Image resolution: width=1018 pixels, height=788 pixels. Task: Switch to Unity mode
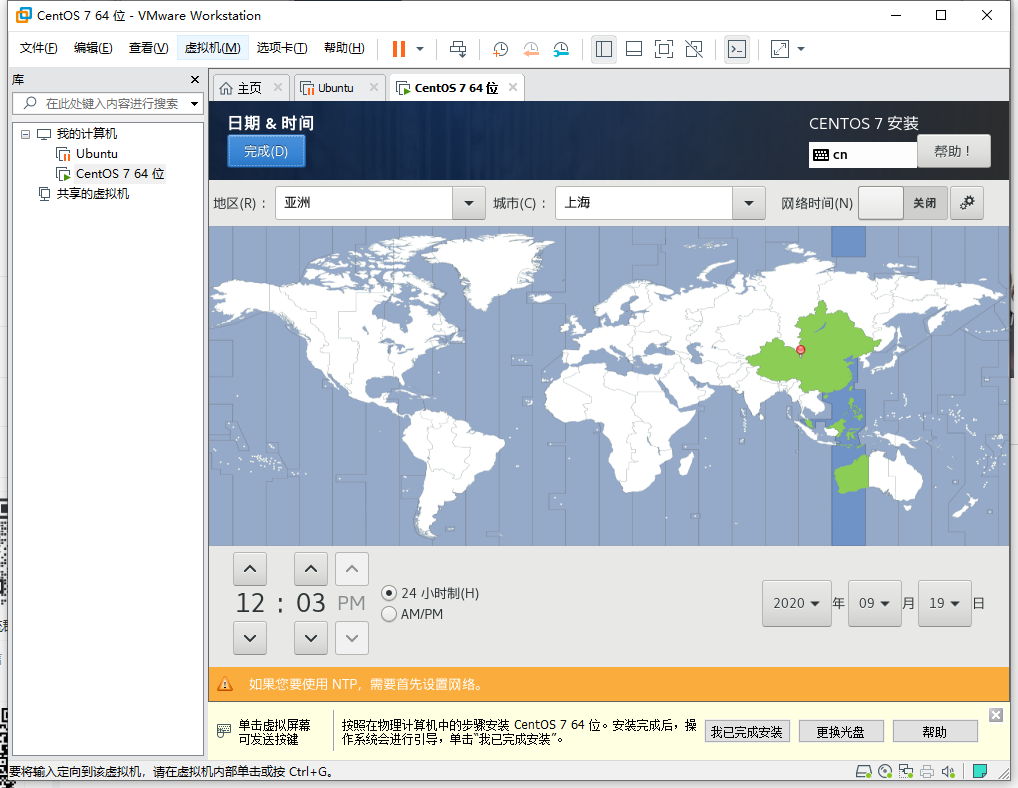(x=694, y=49)
